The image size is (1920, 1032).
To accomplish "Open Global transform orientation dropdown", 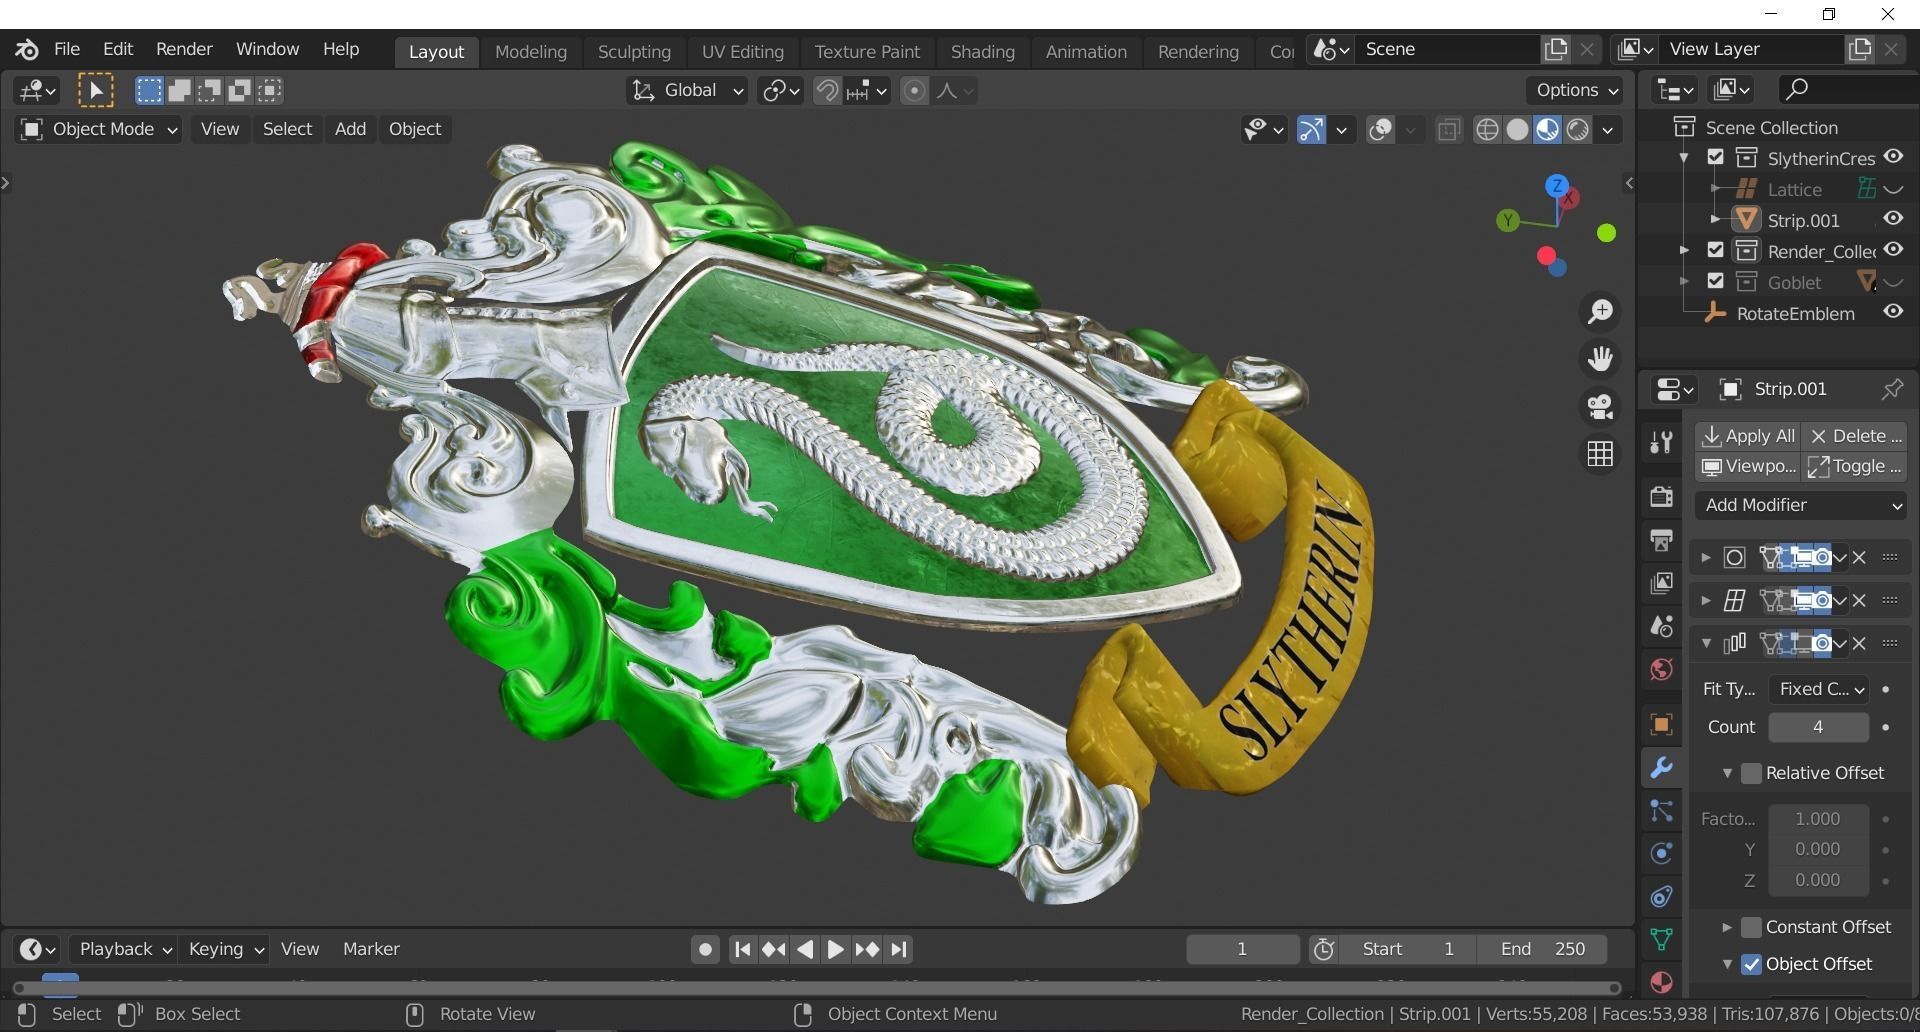I will tap(687, 91).
